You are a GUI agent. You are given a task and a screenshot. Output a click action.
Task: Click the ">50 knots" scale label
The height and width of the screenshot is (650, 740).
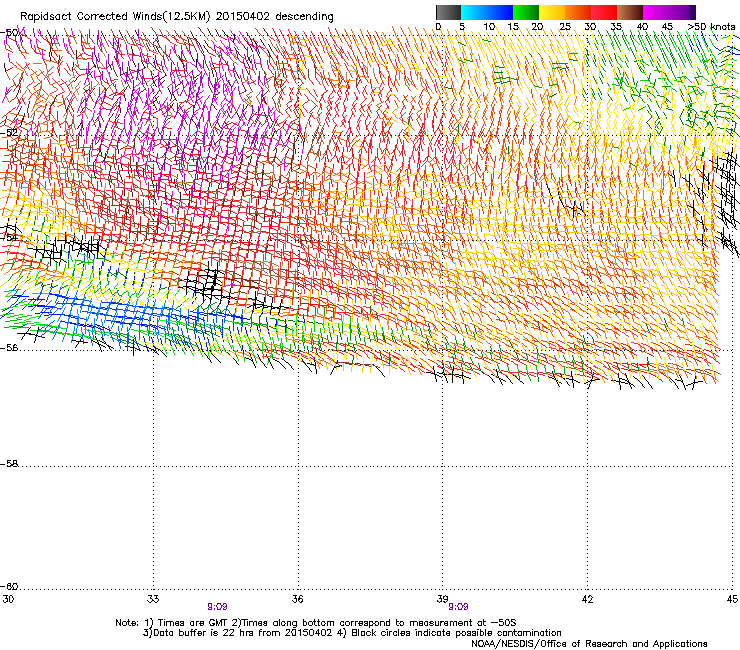point(711,27)
